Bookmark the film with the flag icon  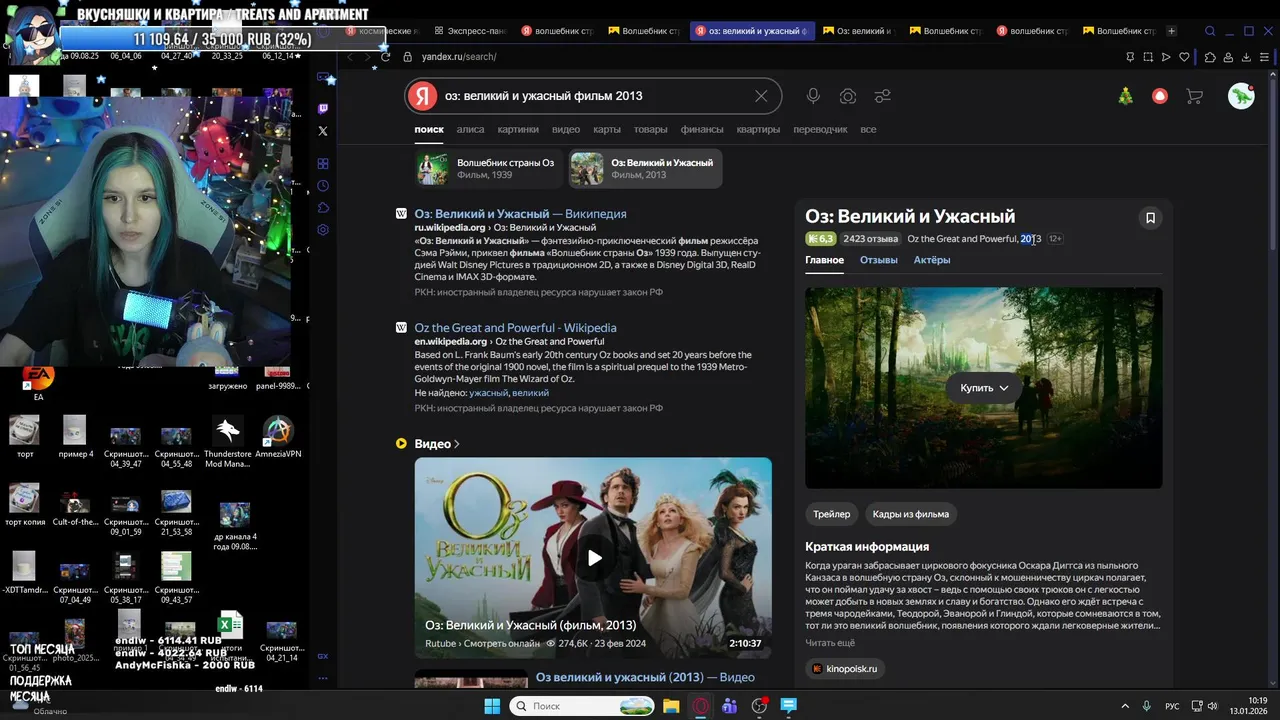1150,217
